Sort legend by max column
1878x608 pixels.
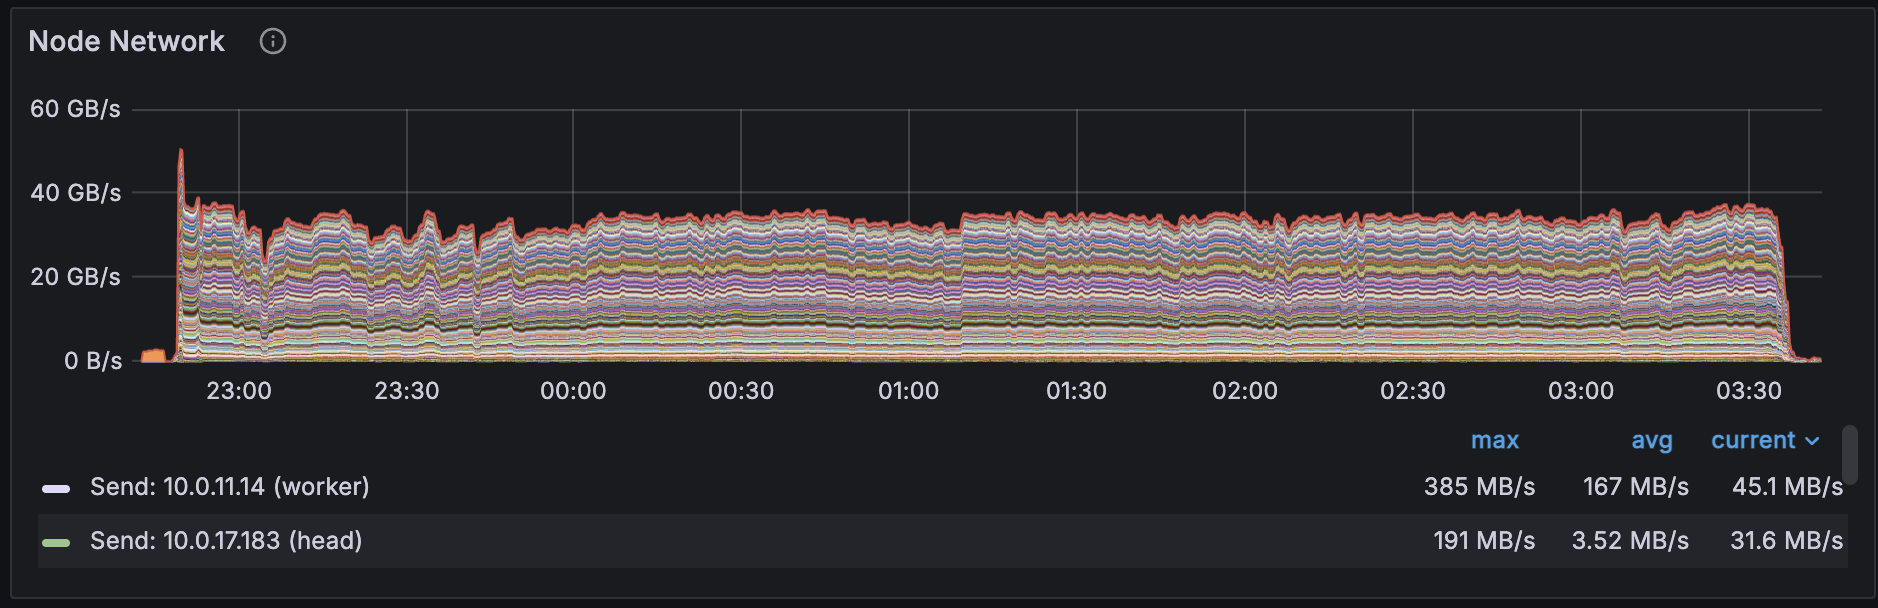pos(1495,440)
